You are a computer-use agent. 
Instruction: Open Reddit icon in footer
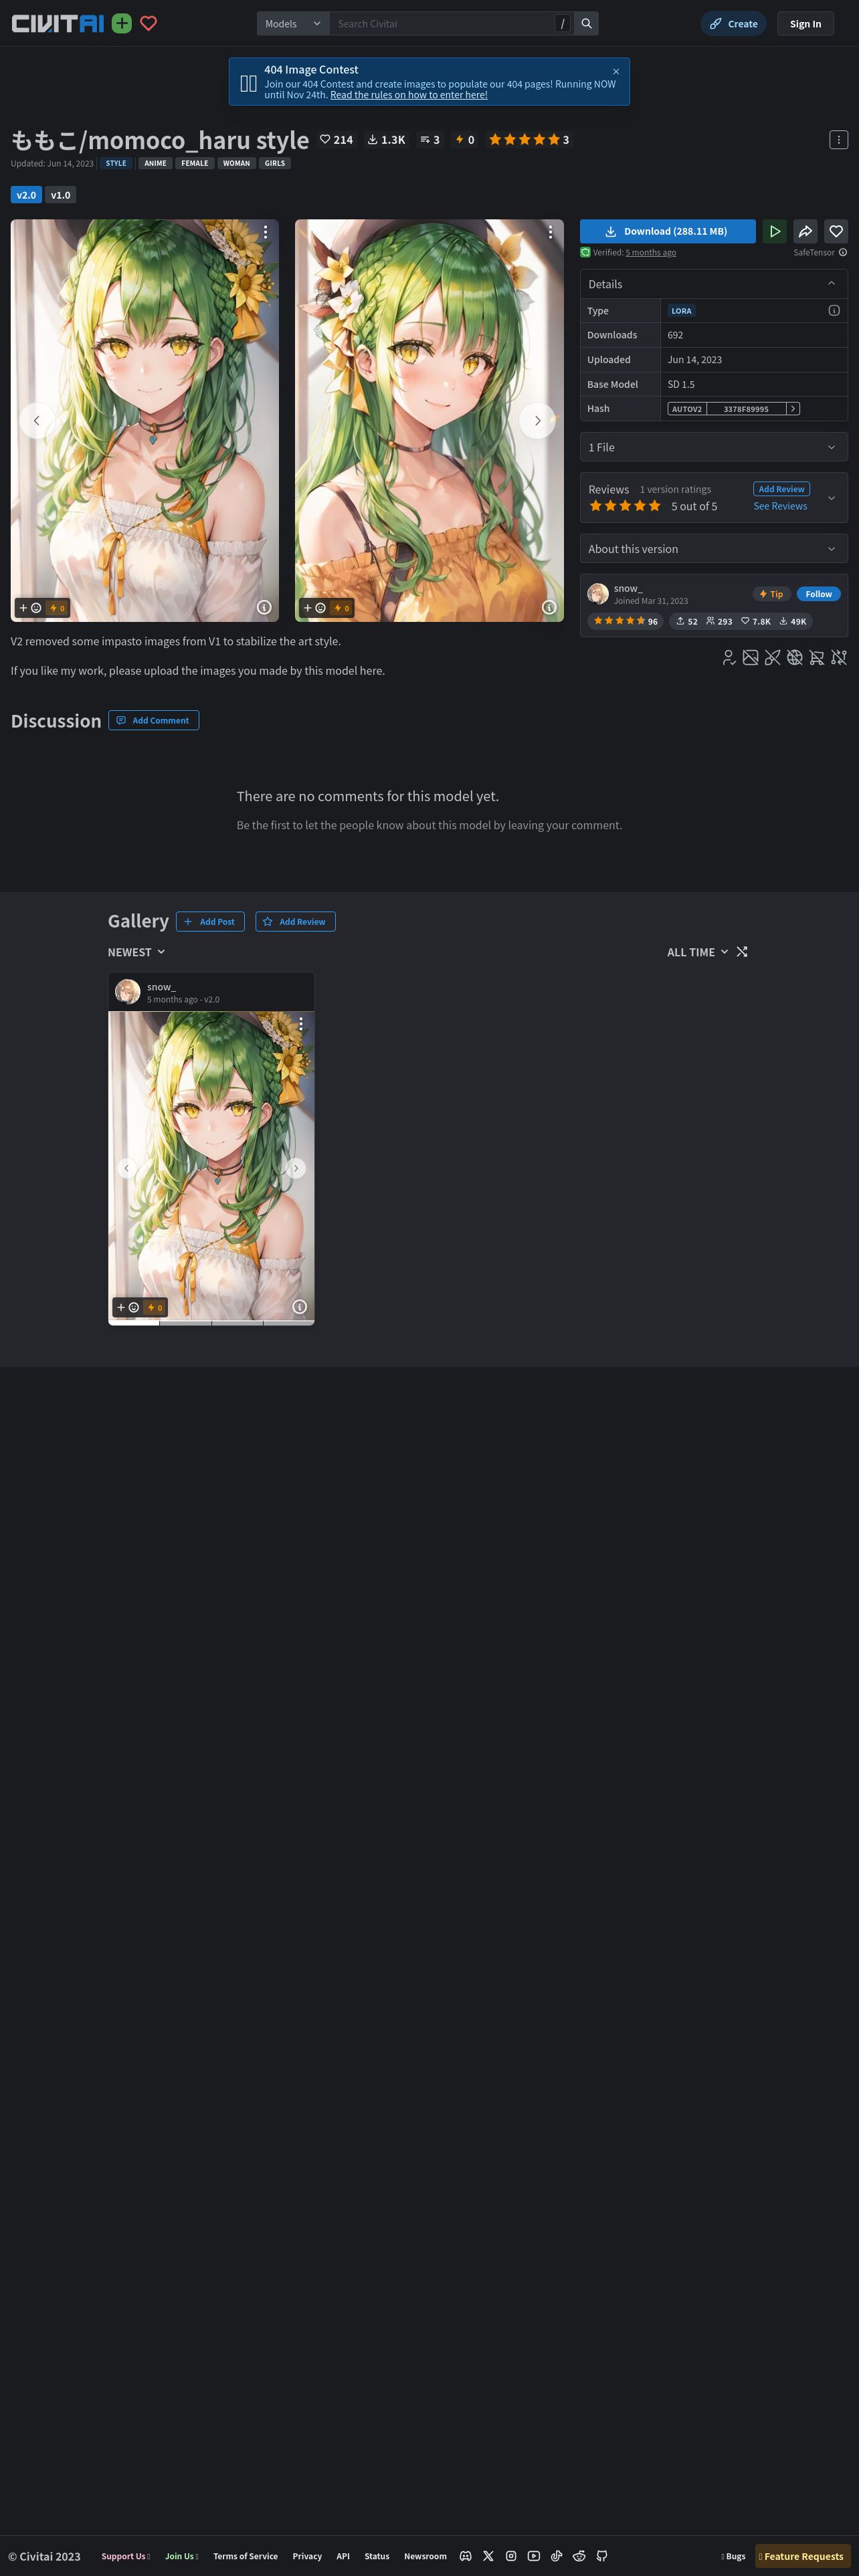pyautogui.click(x=579, y=2555)
